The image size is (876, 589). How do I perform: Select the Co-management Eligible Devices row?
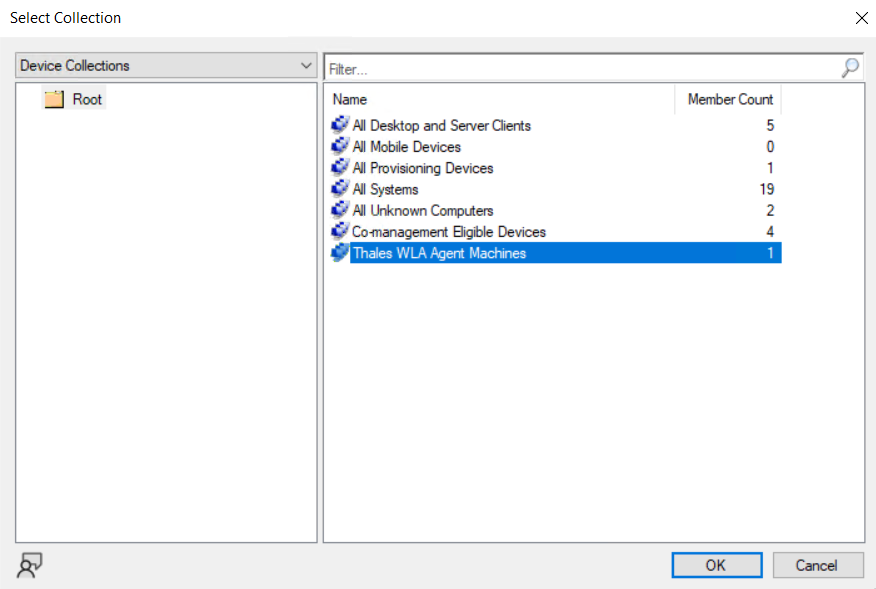[556, 231]
